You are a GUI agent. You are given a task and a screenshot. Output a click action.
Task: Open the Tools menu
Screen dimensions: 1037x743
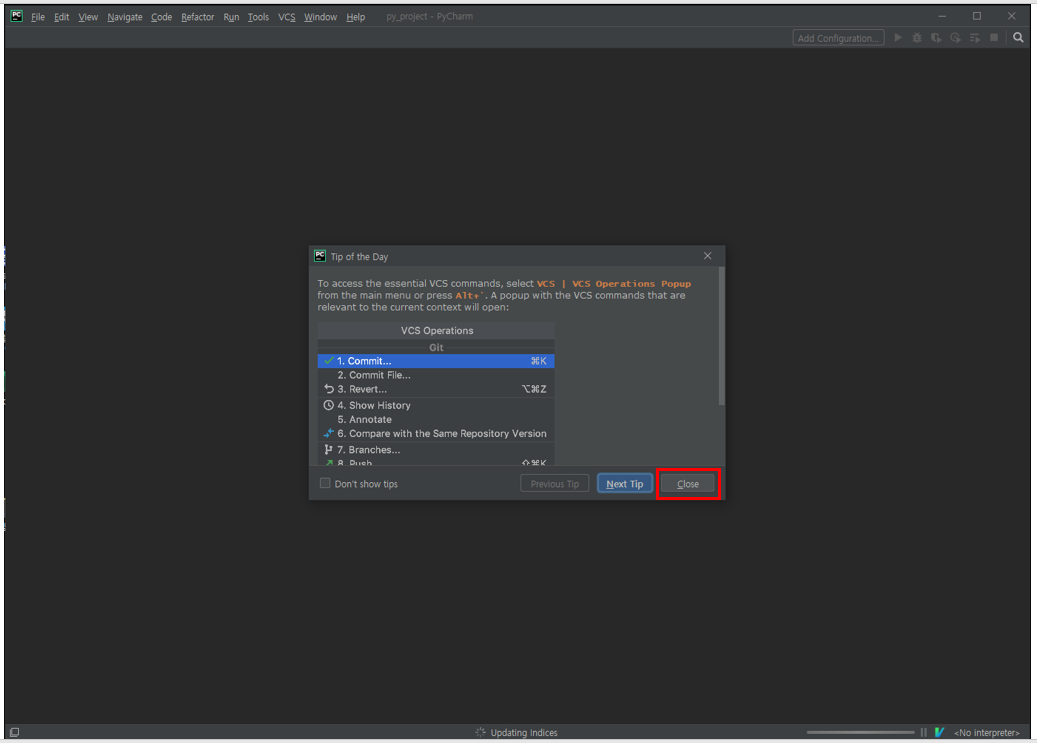pos(258,17)
